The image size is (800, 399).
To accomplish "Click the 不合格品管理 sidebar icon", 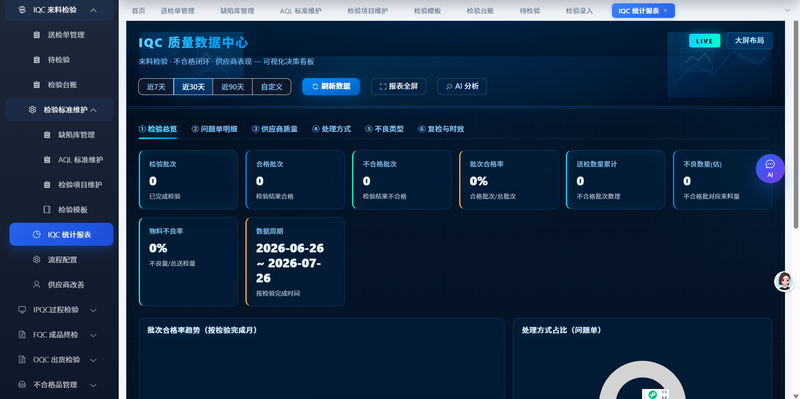I will click(21, 385).
